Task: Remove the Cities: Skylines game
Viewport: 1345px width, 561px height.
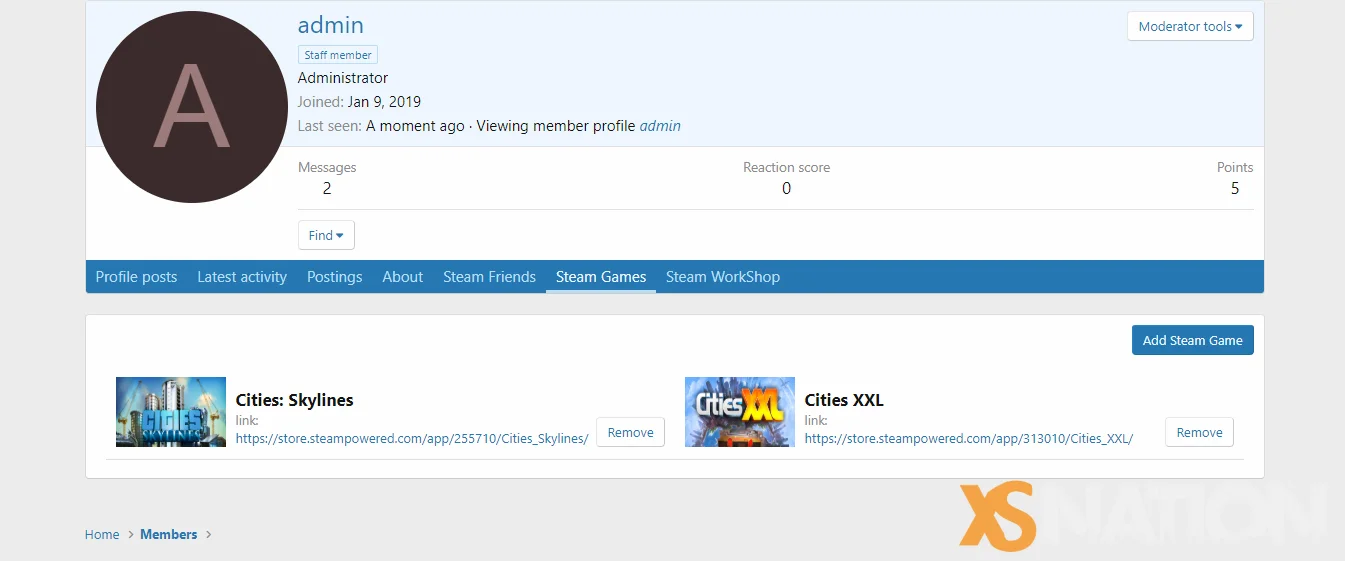Action: pos(630,432)
